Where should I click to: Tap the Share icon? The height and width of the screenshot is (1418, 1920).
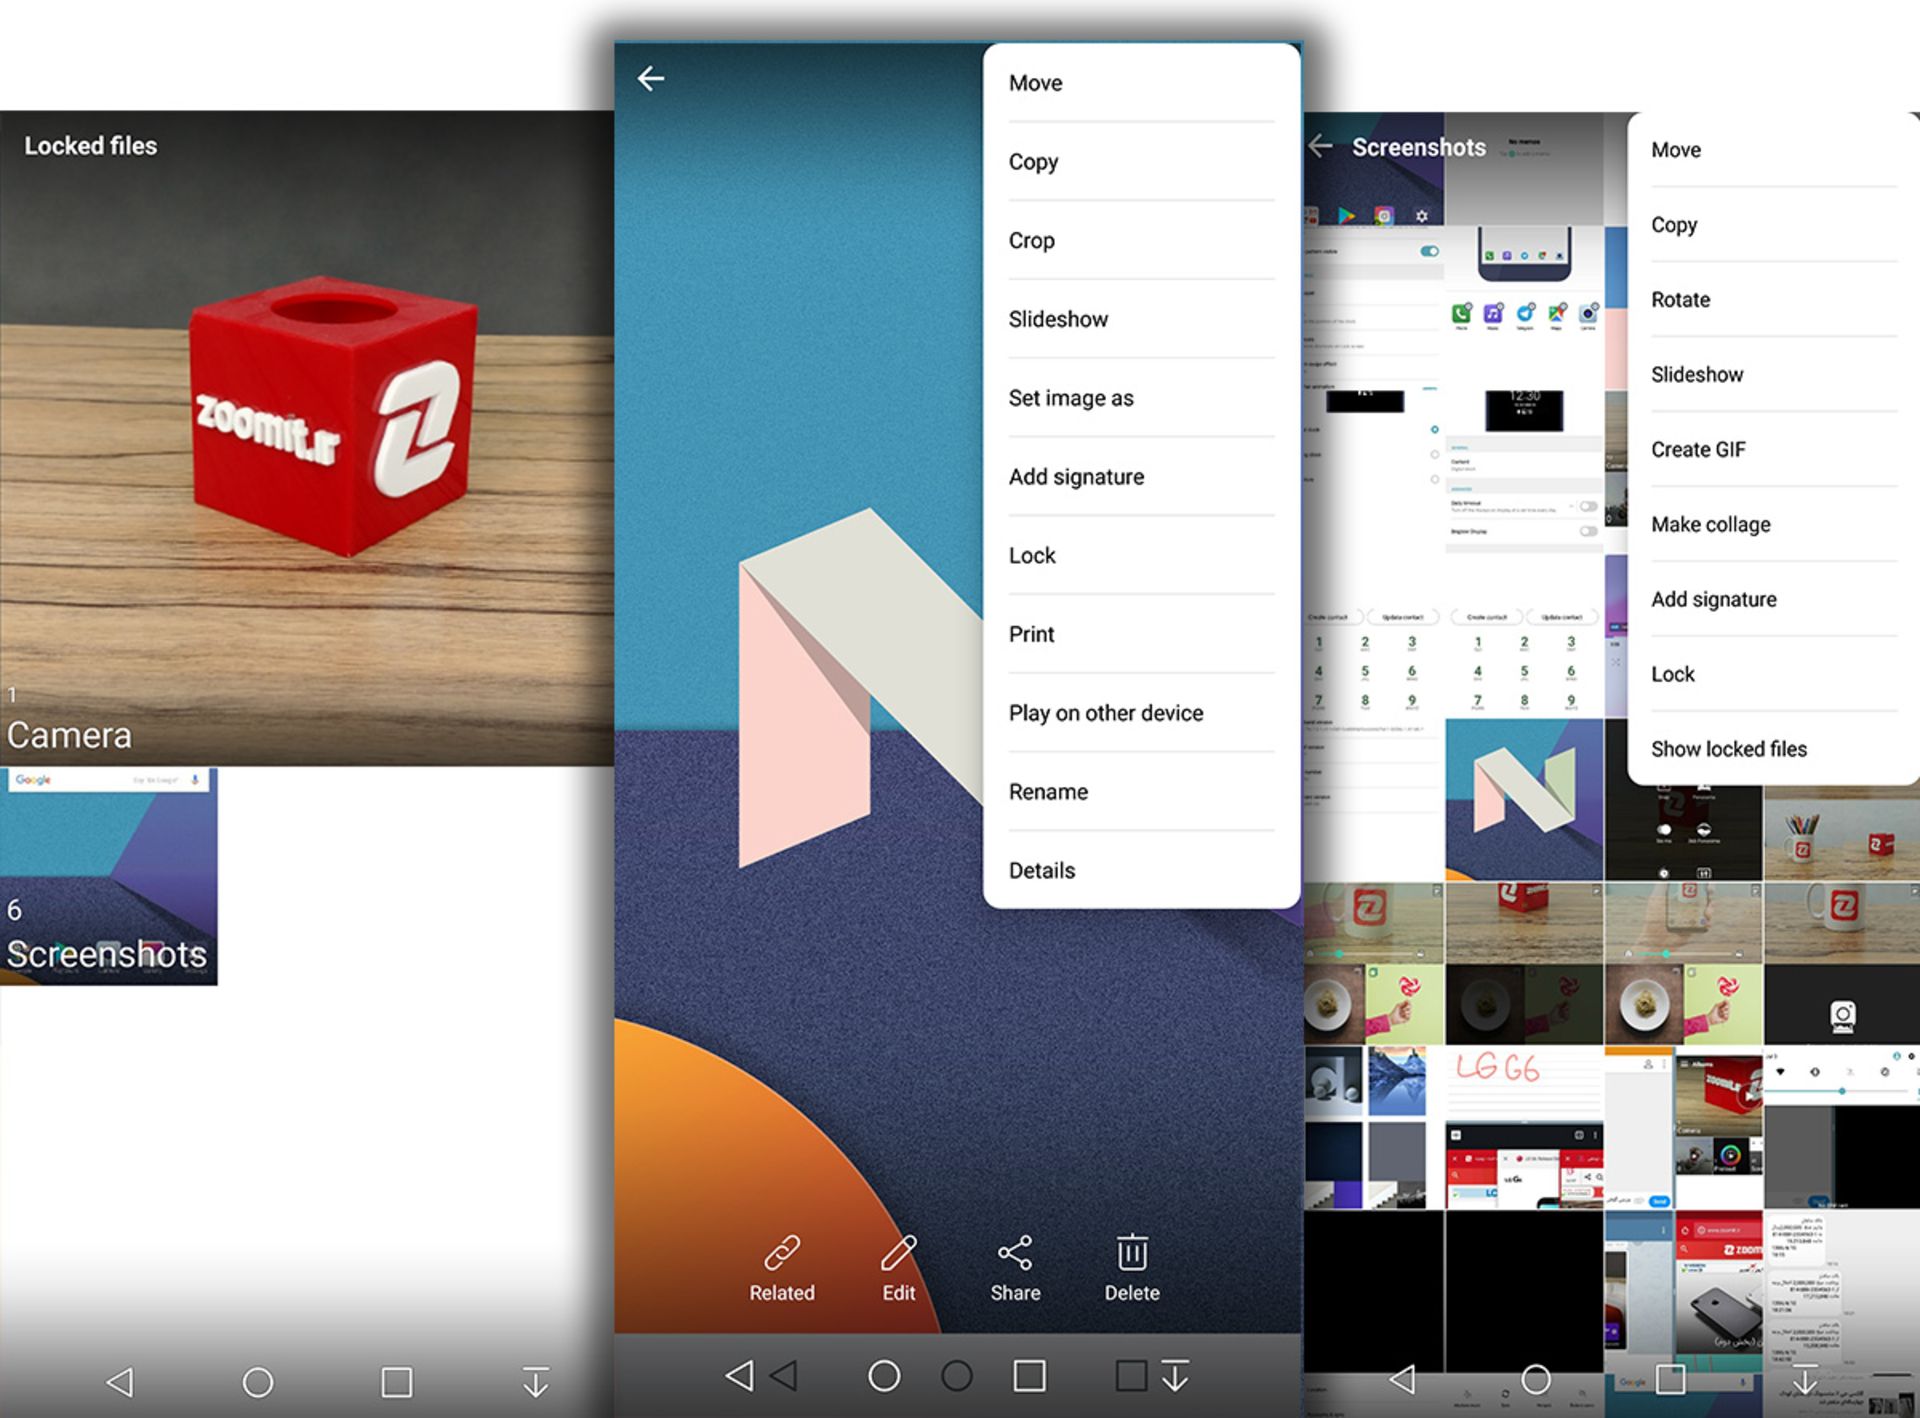coord(1015,1252)
